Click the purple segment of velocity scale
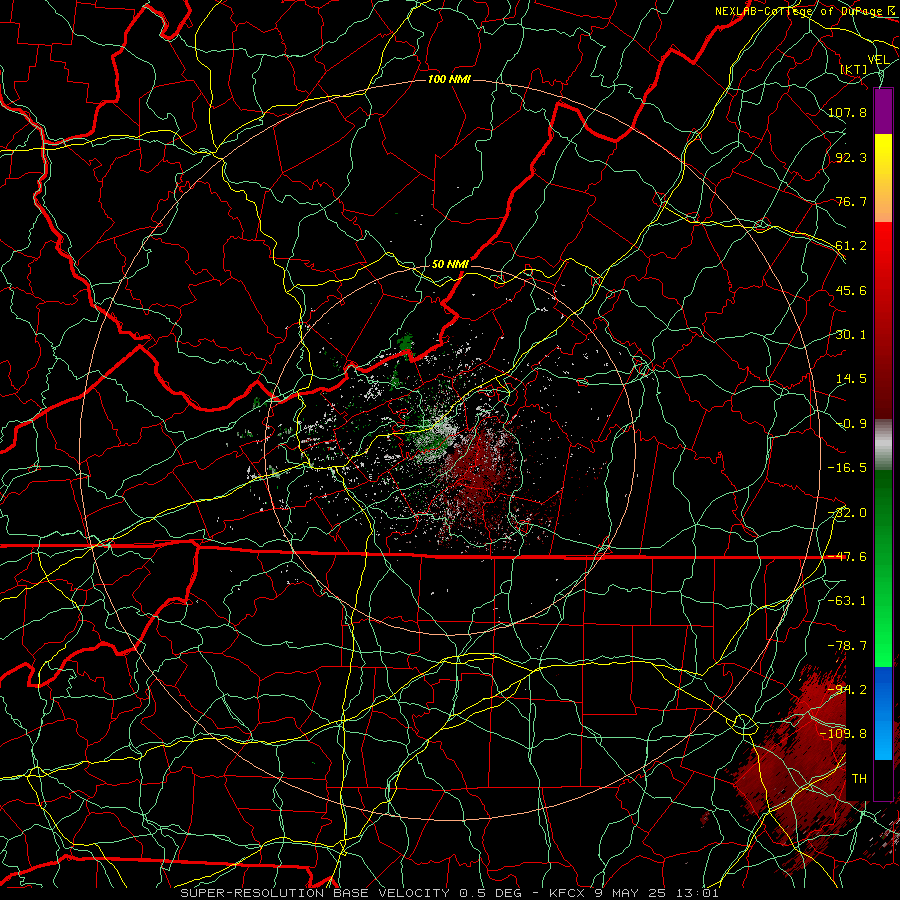 [x=883, y=111]
